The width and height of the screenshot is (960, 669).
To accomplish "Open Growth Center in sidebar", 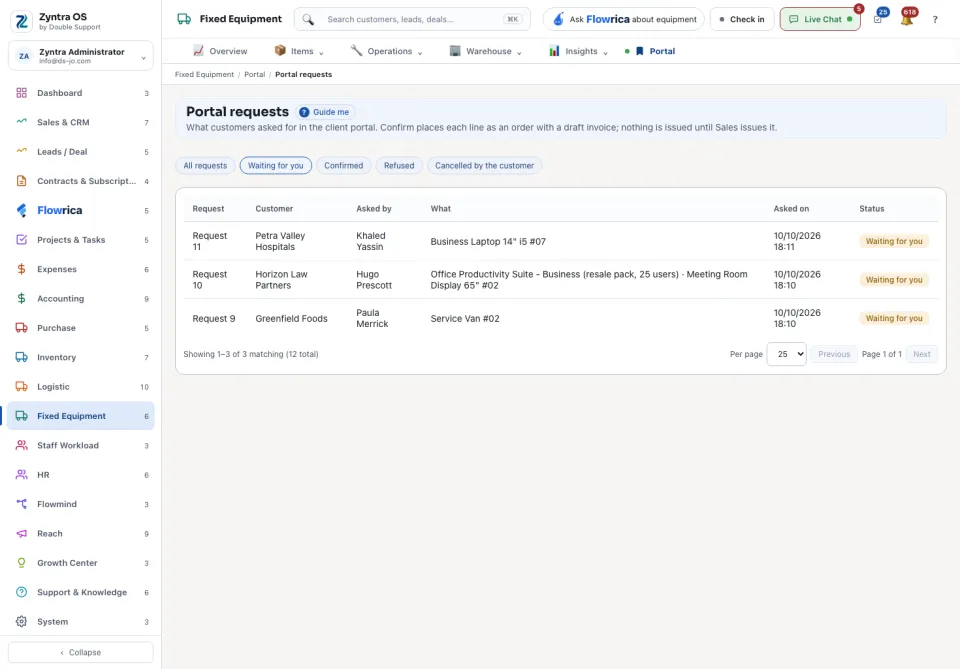I will coord(81,563).
